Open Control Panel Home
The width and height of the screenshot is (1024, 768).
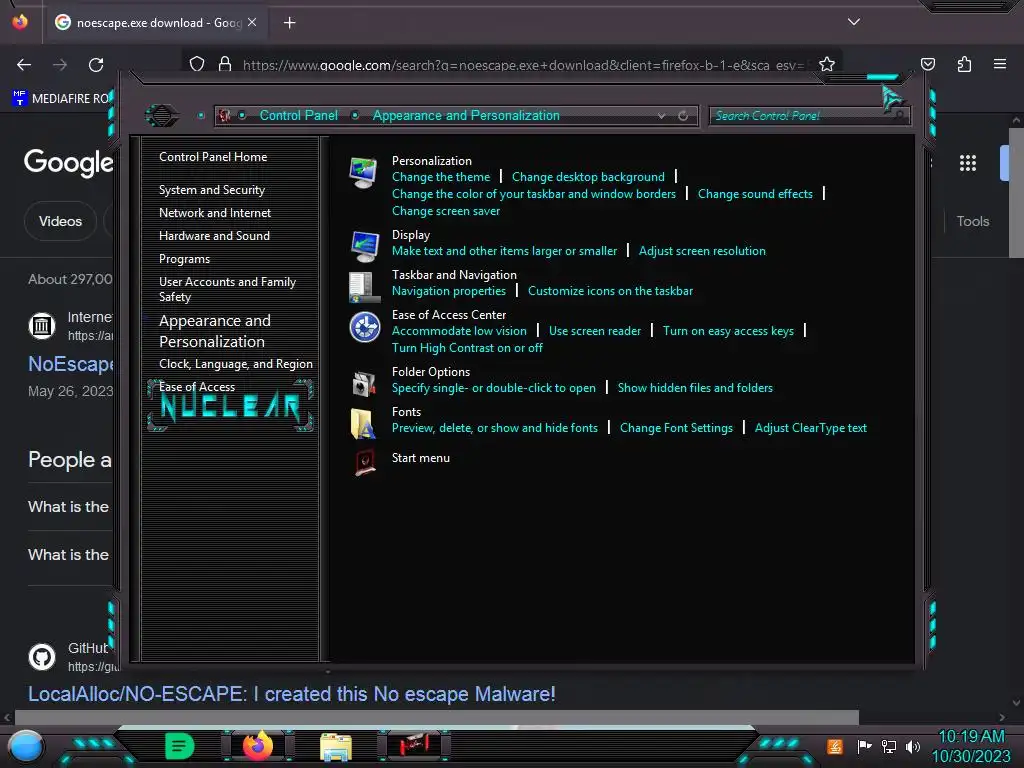213,157
